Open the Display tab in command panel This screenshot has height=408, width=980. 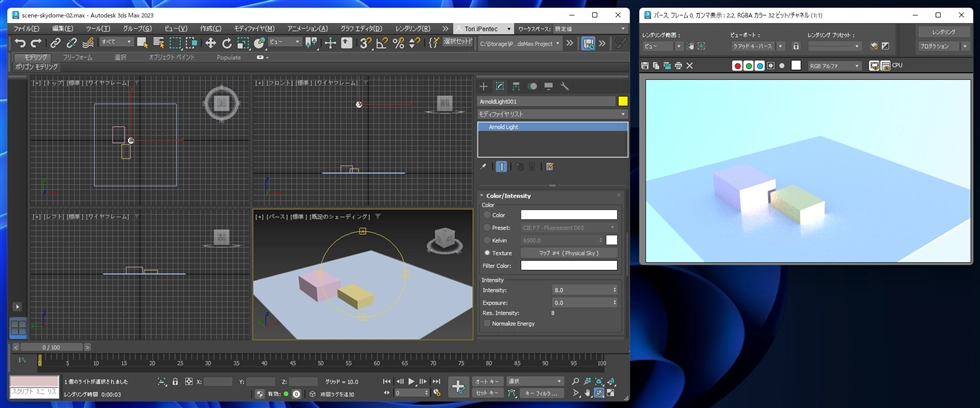click(548, 86)
